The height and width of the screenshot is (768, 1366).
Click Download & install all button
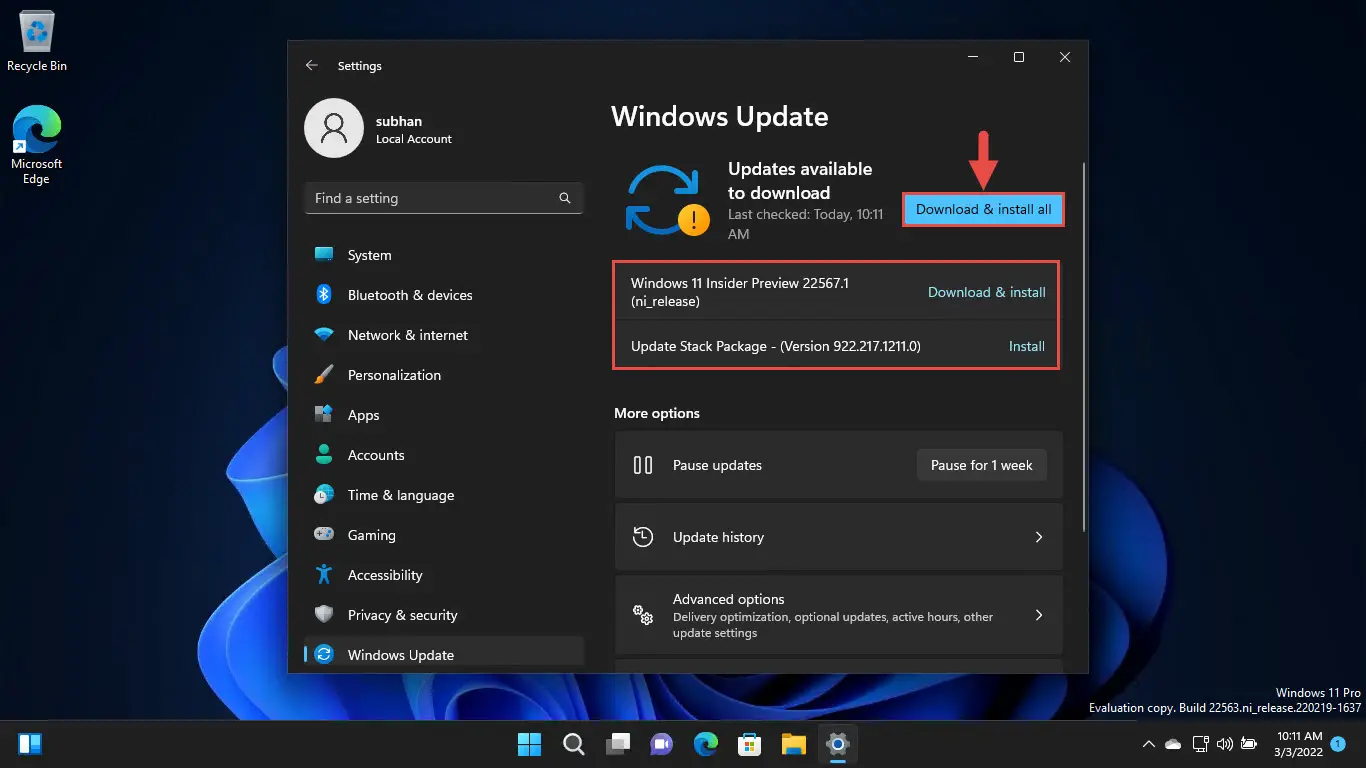tap(984, 210)
